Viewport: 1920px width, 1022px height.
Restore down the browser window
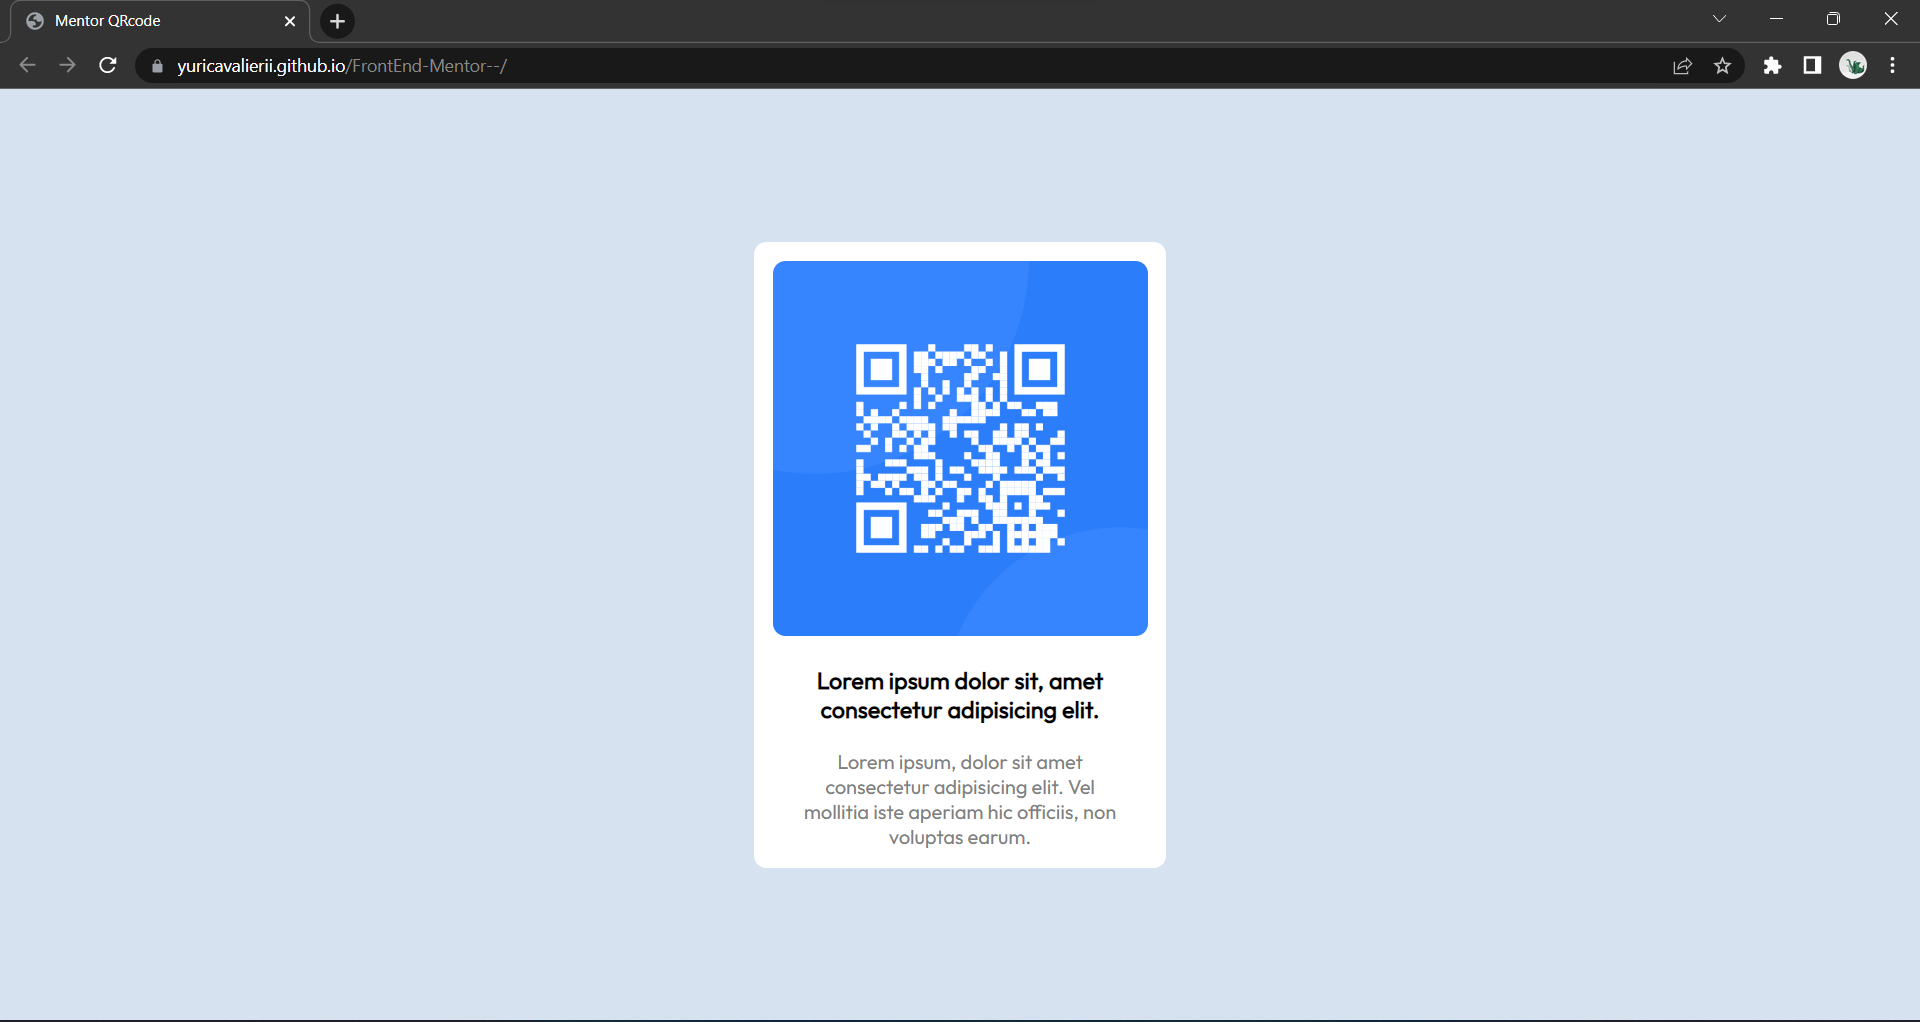[1833, 19]
